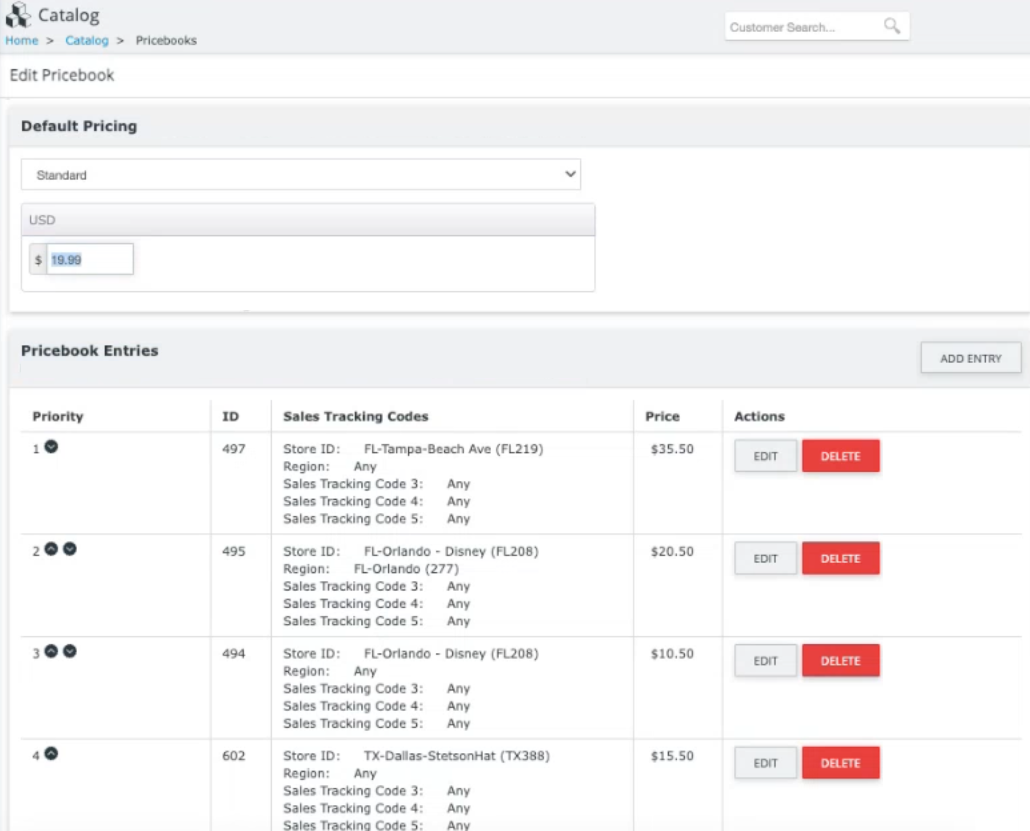
Task: Edit the TX-Dallas-StetsonHat entry
Action: 765,763
